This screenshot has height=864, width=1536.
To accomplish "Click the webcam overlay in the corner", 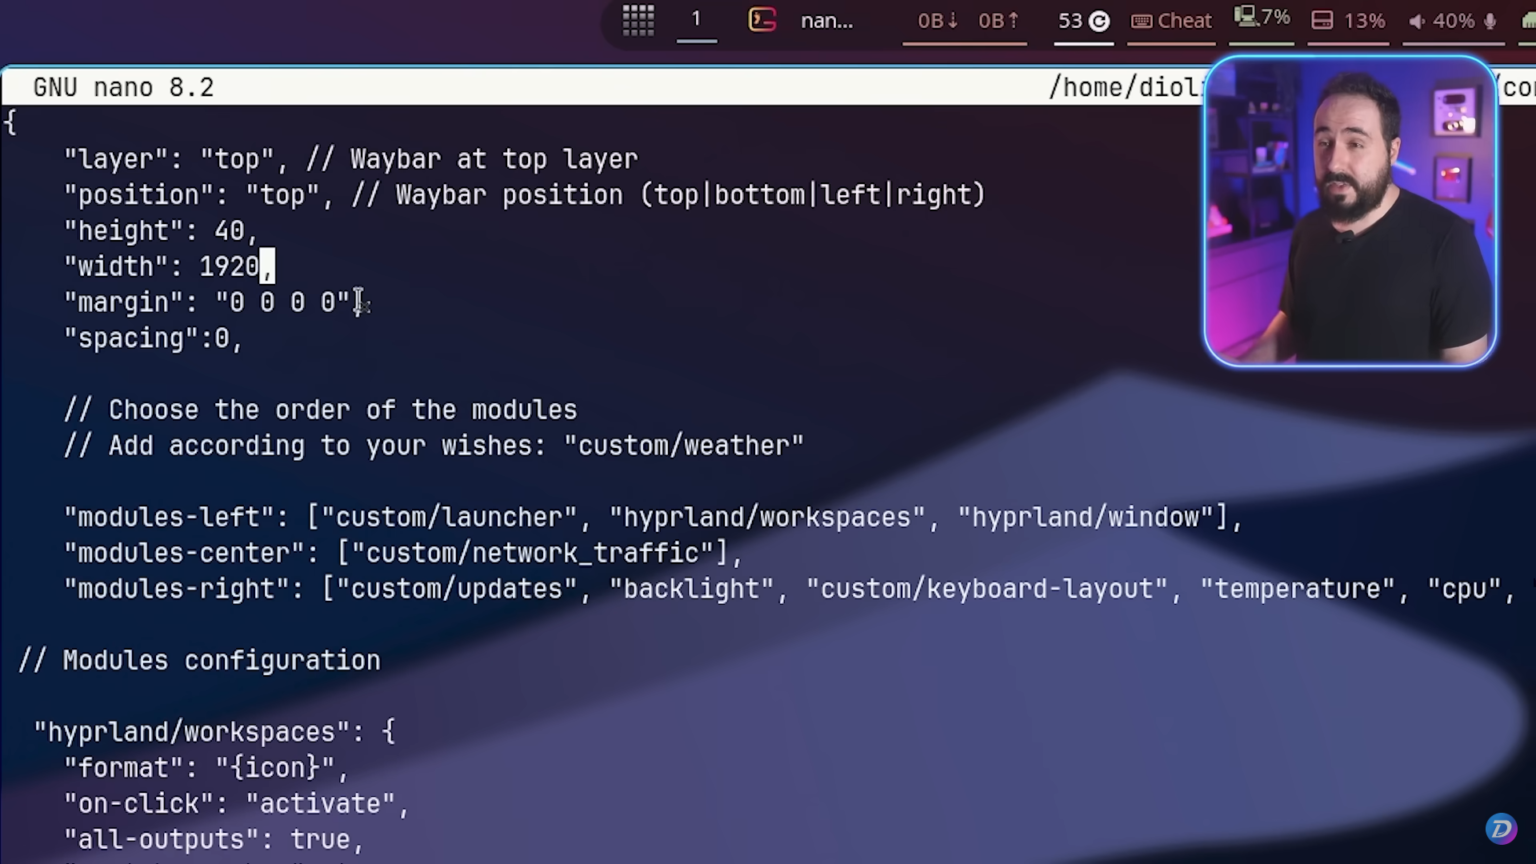I will click(x=1350, y=211).
